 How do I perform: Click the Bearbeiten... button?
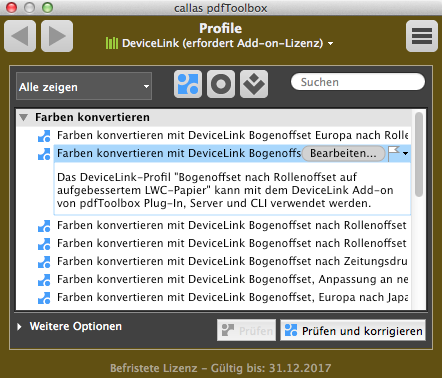pos(343,153)
